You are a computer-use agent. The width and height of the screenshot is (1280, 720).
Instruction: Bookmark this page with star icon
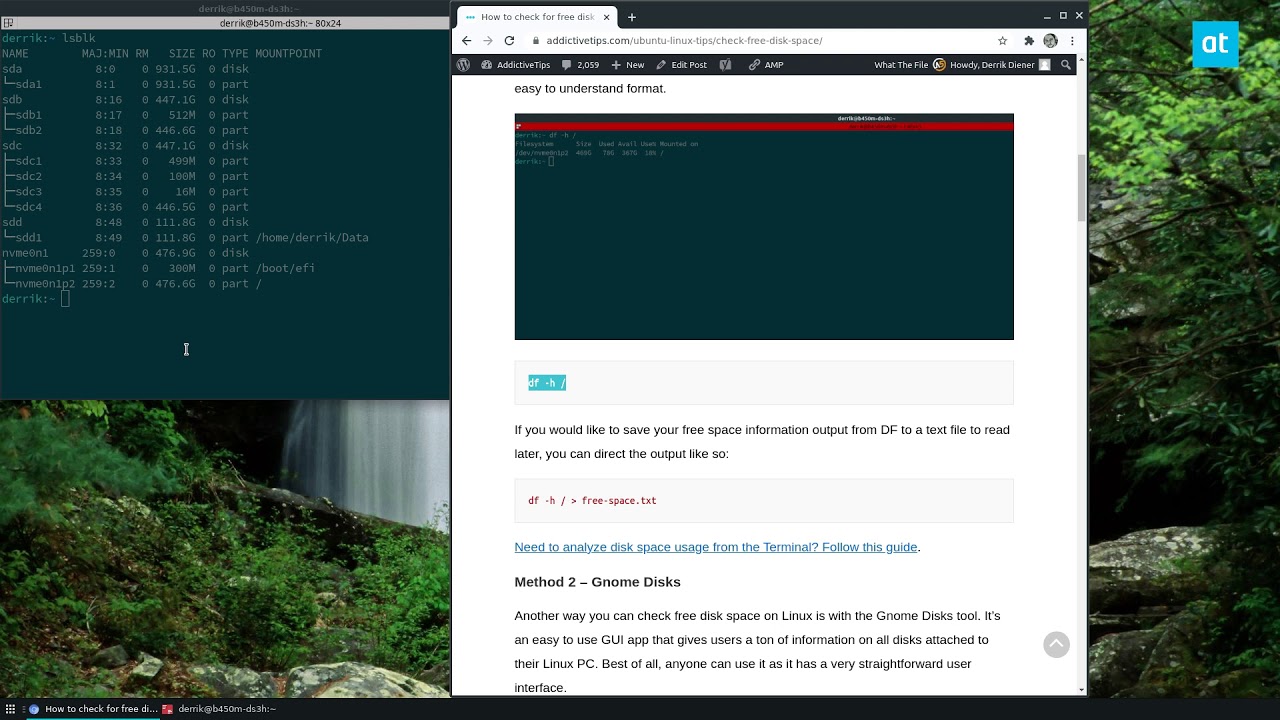[1002, 41]
